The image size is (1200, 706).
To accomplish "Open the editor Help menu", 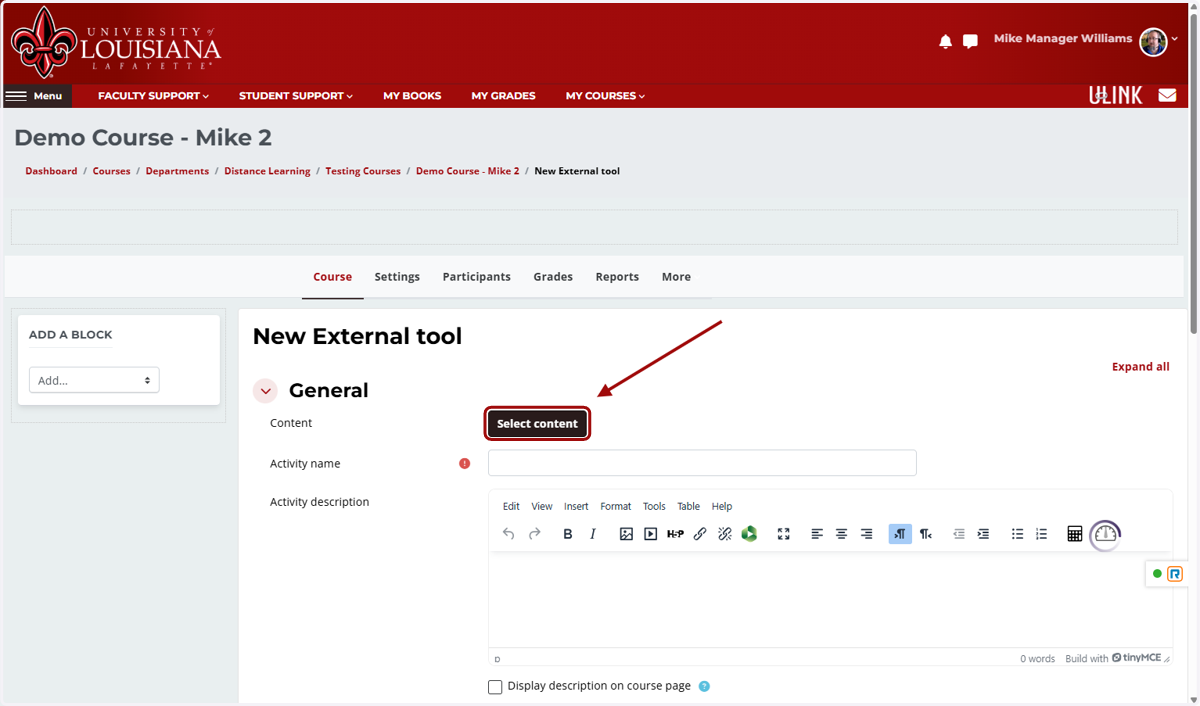I will [x=722, y=506].
